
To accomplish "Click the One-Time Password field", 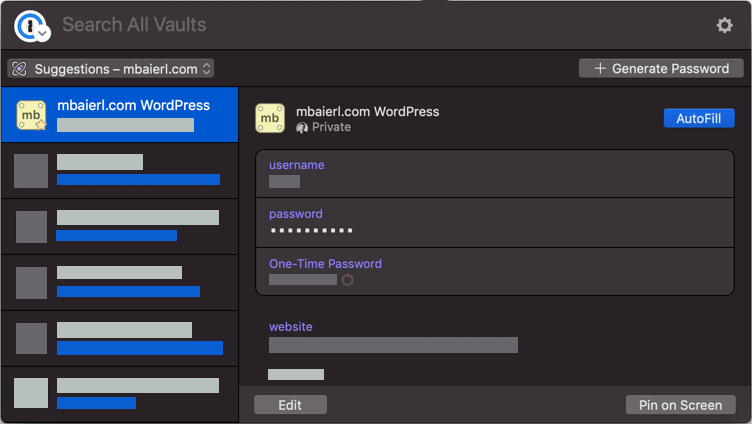I will (x=495, y=271).
